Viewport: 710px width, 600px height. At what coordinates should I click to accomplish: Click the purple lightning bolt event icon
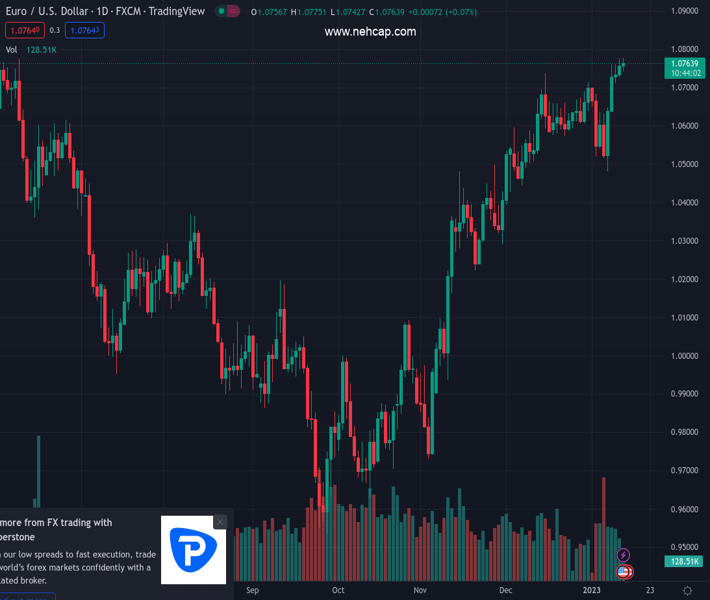pyautogui.click(x=624, y=555)
